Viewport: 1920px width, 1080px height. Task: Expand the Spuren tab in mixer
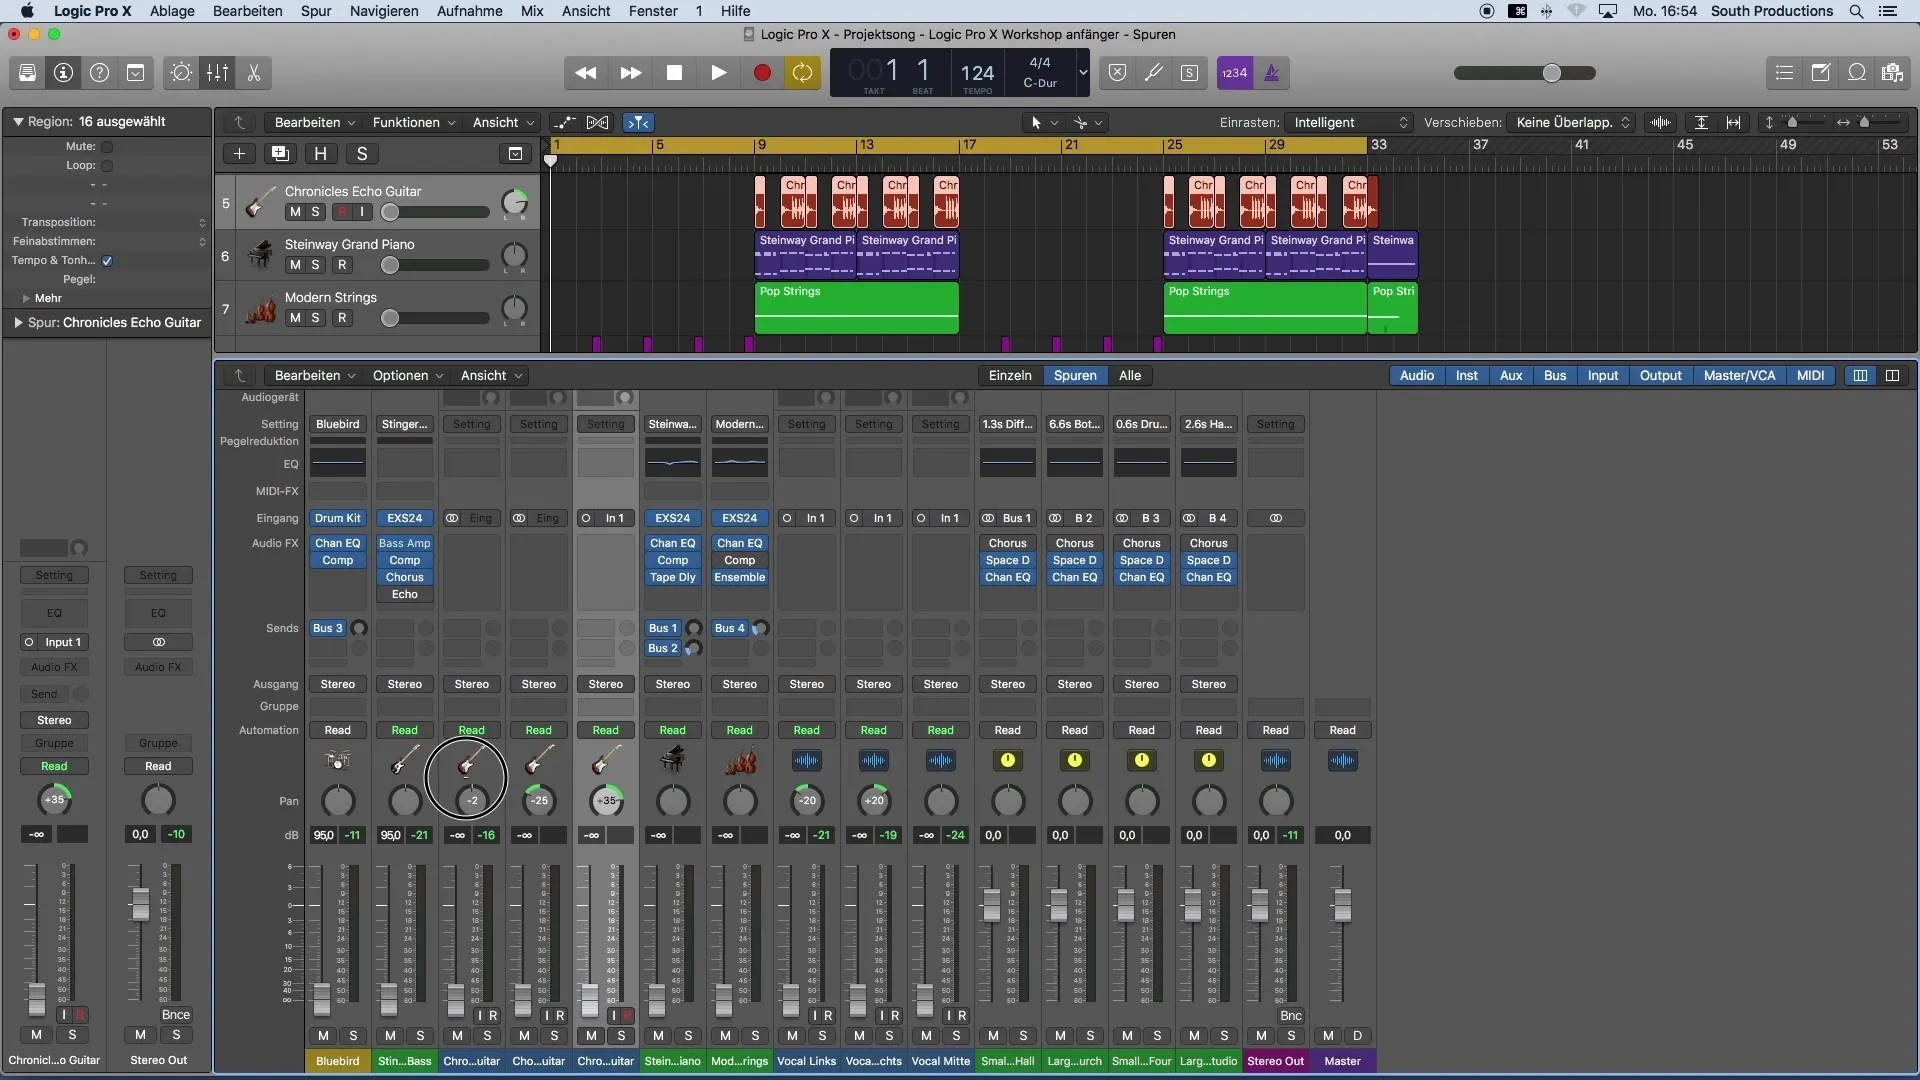[x=1075, y=375]
